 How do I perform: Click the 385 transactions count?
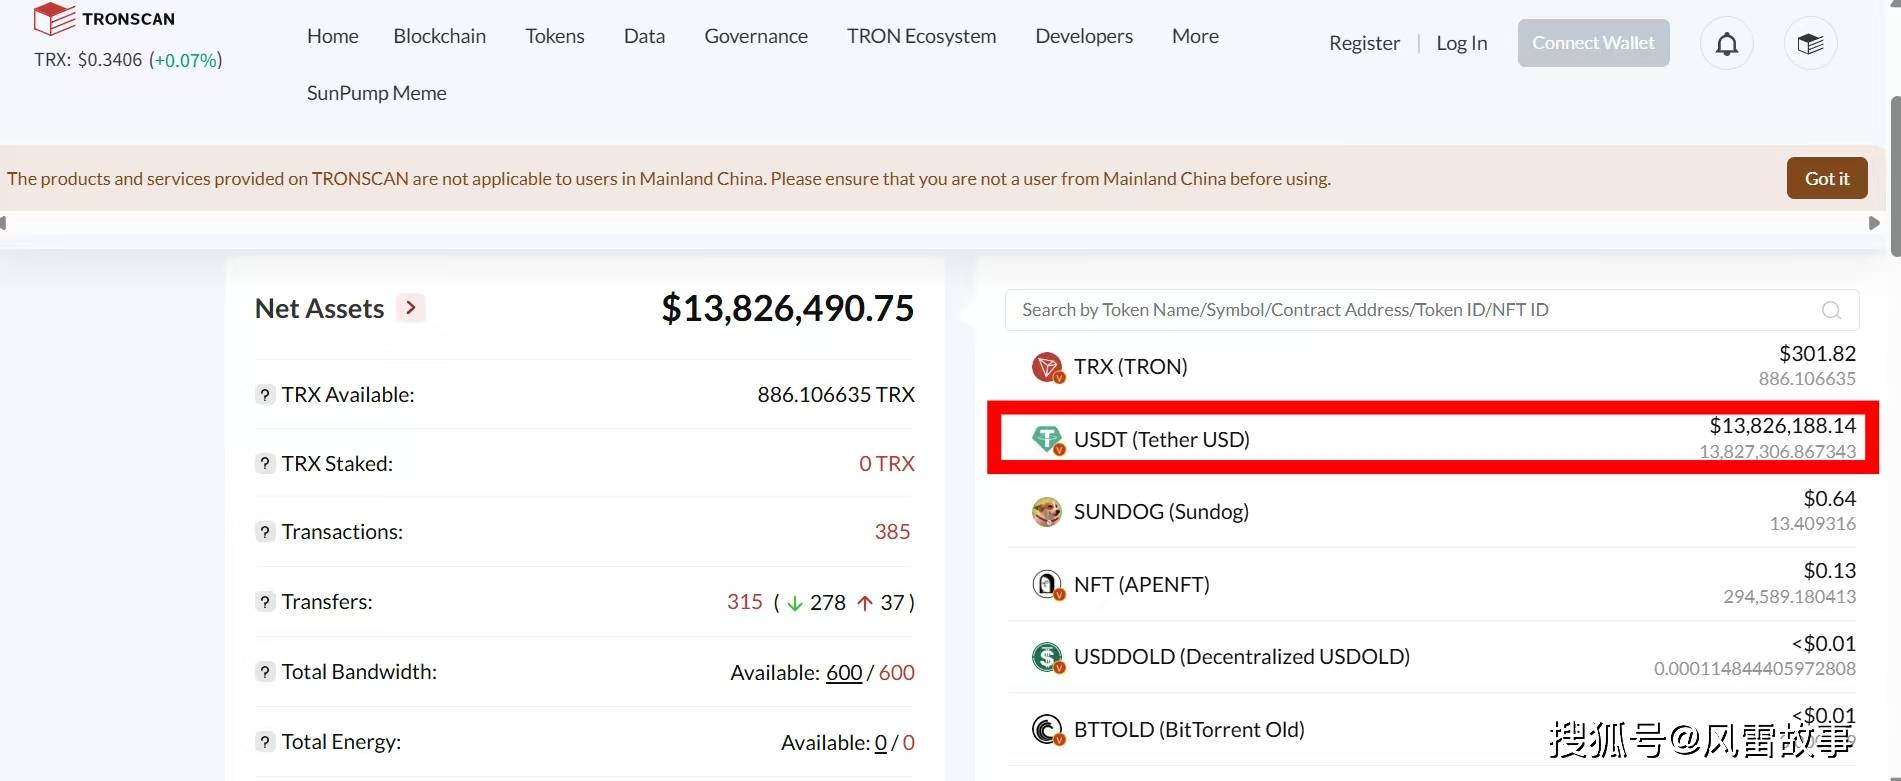click(892, 532)
